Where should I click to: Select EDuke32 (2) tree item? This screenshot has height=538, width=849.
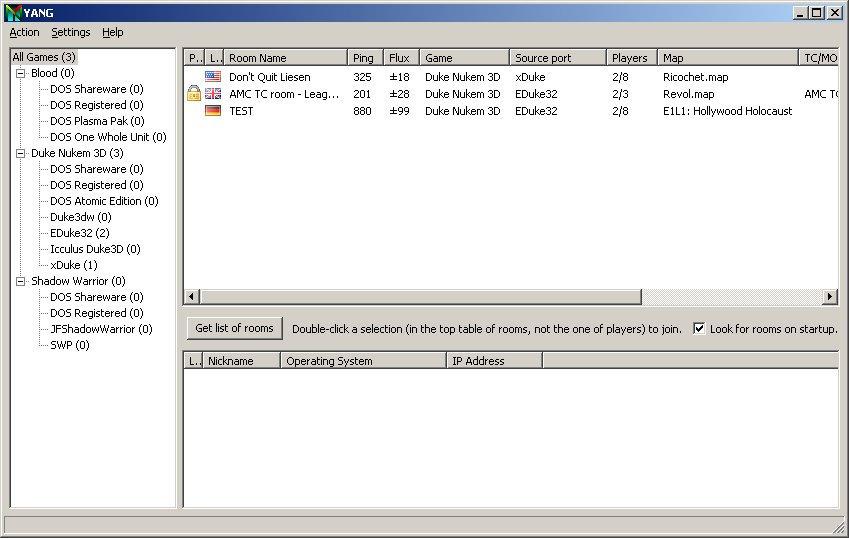click(x=80, y=233)
